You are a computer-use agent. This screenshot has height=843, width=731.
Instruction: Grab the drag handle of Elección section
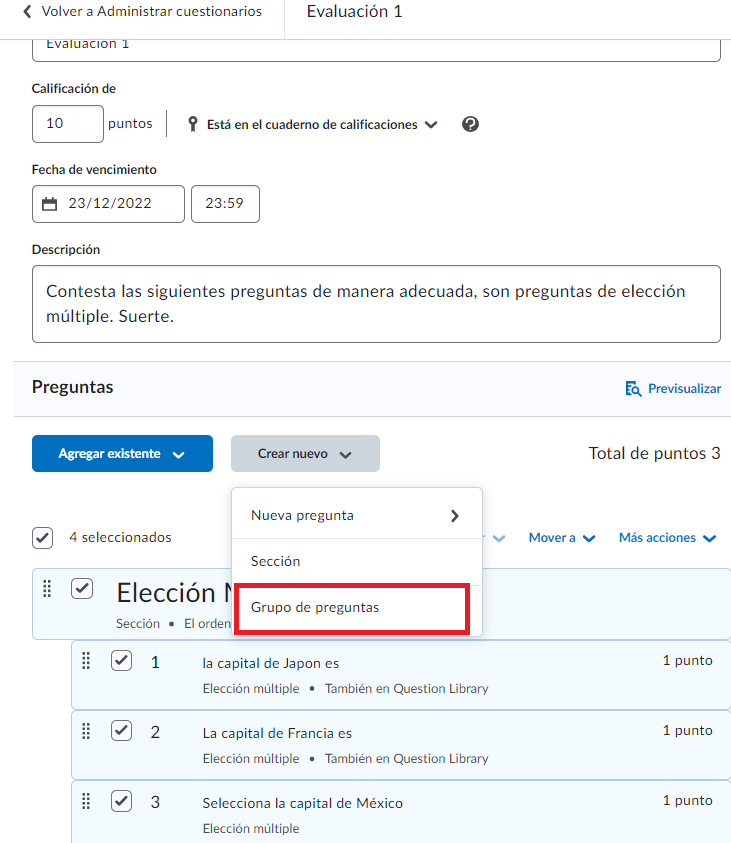coord(47,589)
